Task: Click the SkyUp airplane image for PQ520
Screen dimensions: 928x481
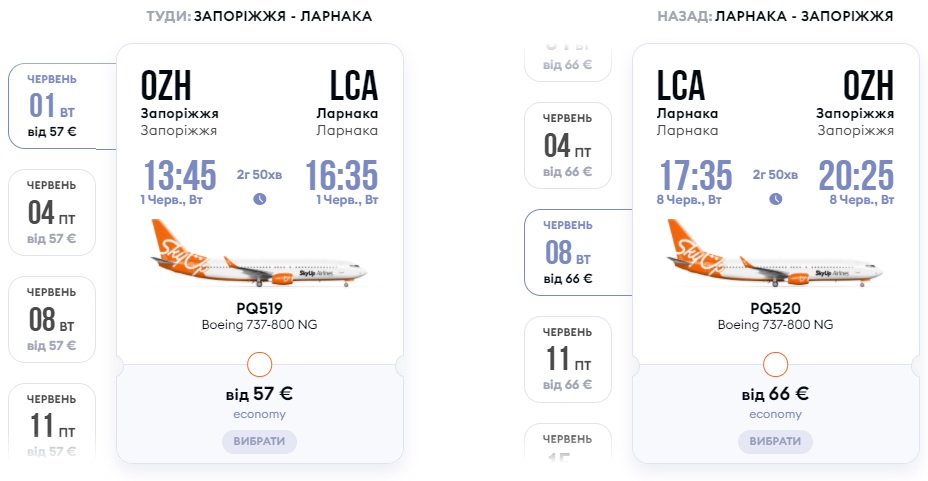Action: tap(775, 255)
